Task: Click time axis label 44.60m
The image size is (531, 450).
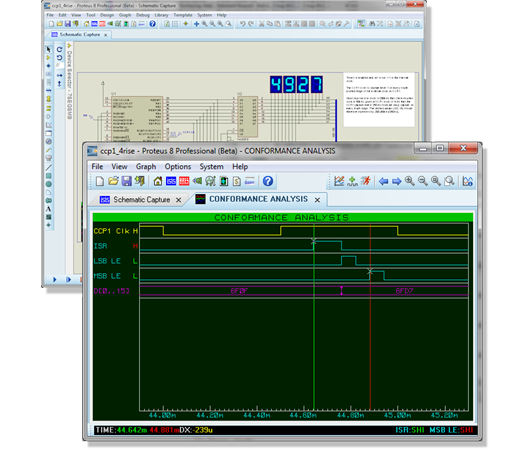Action: tap(303, 415)
